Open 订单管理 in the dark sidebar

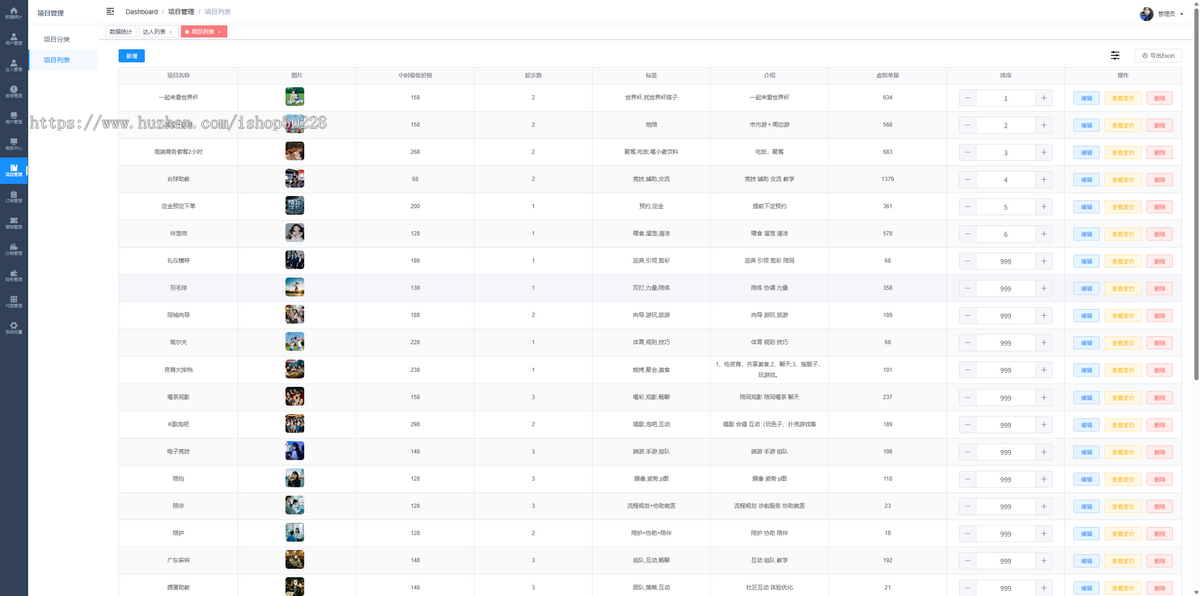tap(14, 197)
